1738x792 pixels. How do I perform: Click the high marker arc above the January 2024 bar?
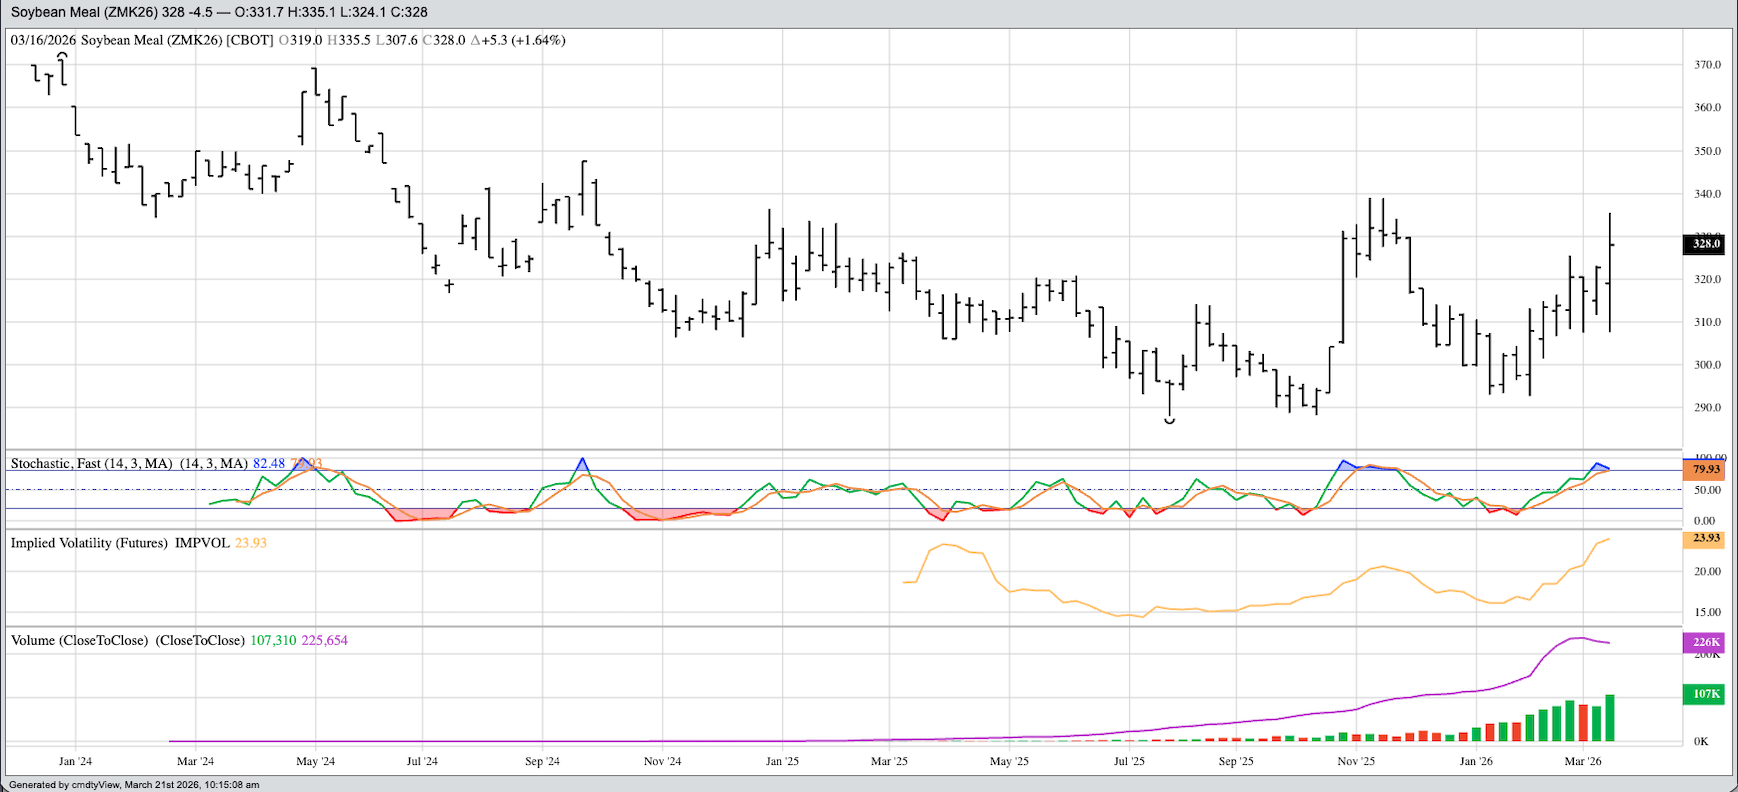[x=62, y=55]
